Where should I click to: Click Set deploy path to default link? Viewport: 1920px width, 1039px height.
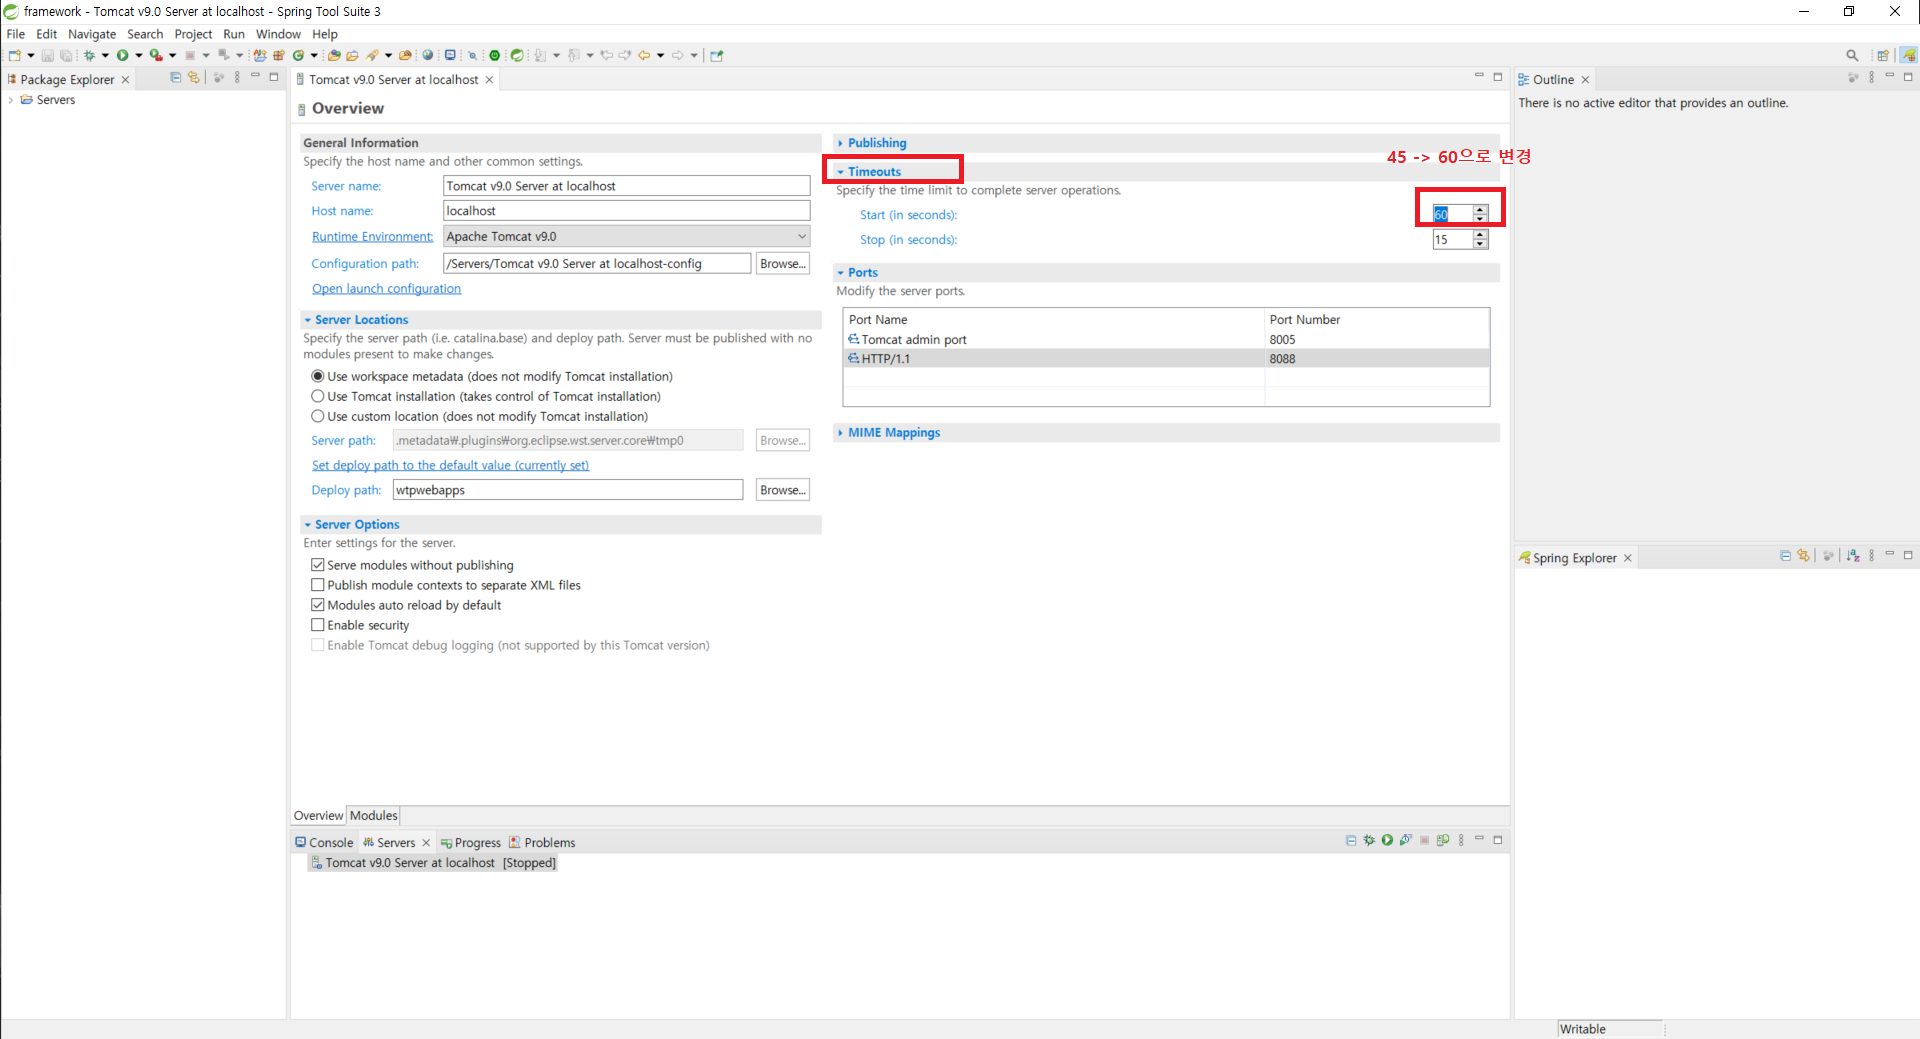(x=450, y=465)
